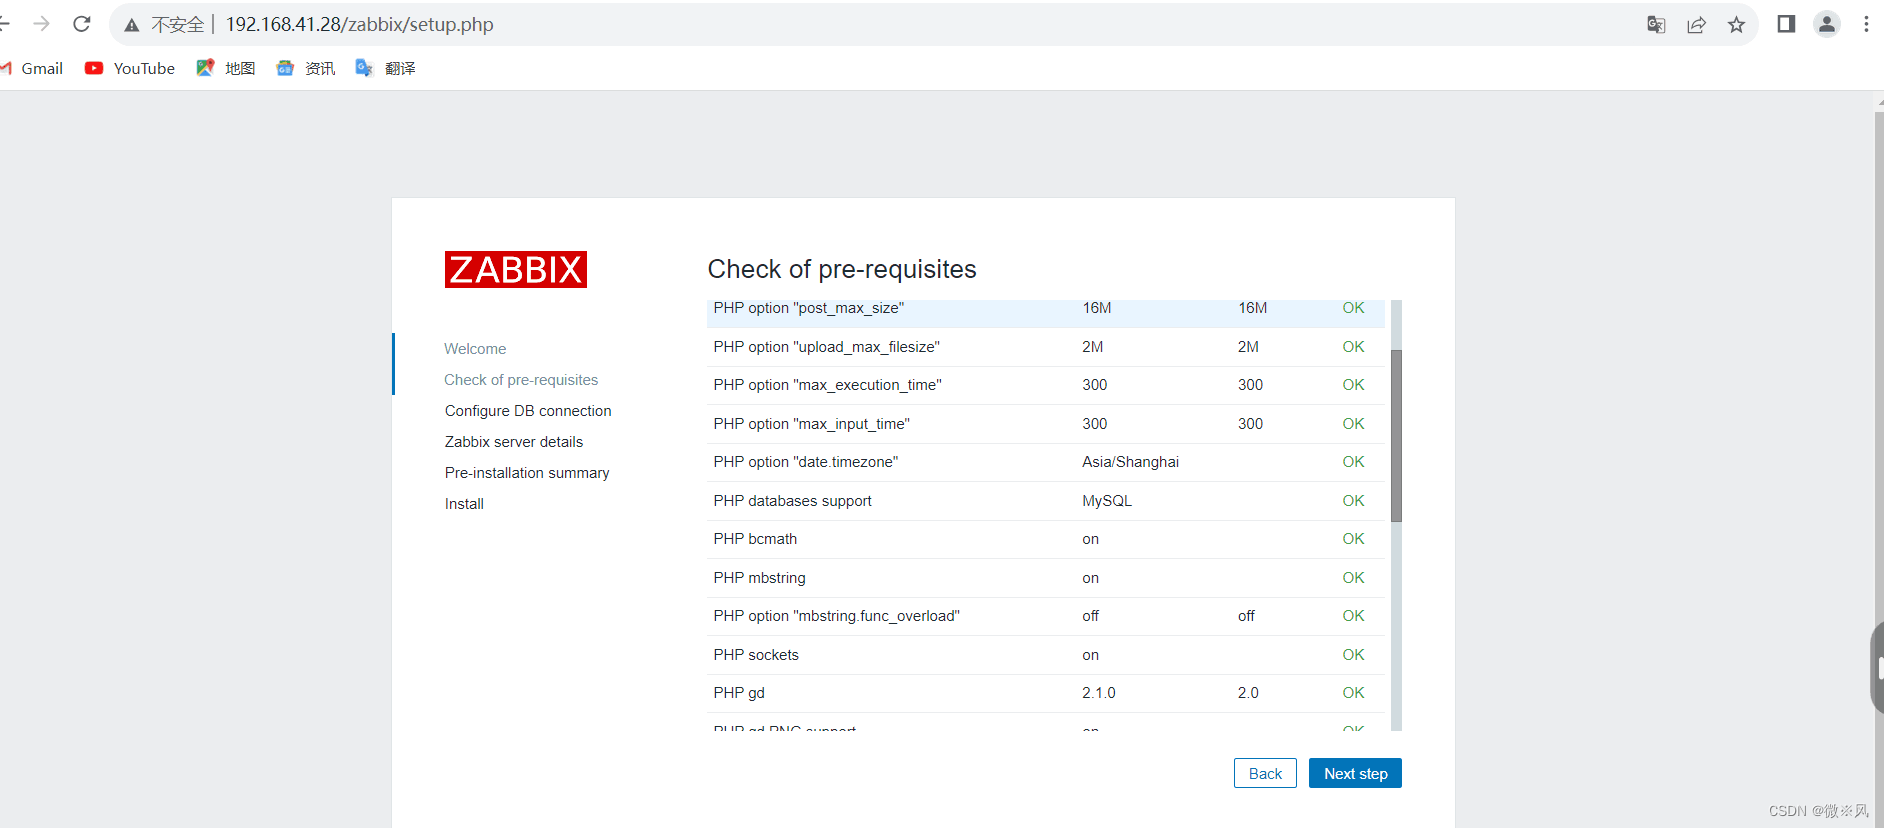The width and height of the screenshot is (1884, 828).
Task: Select the Install step
Action: pos(464,504)
